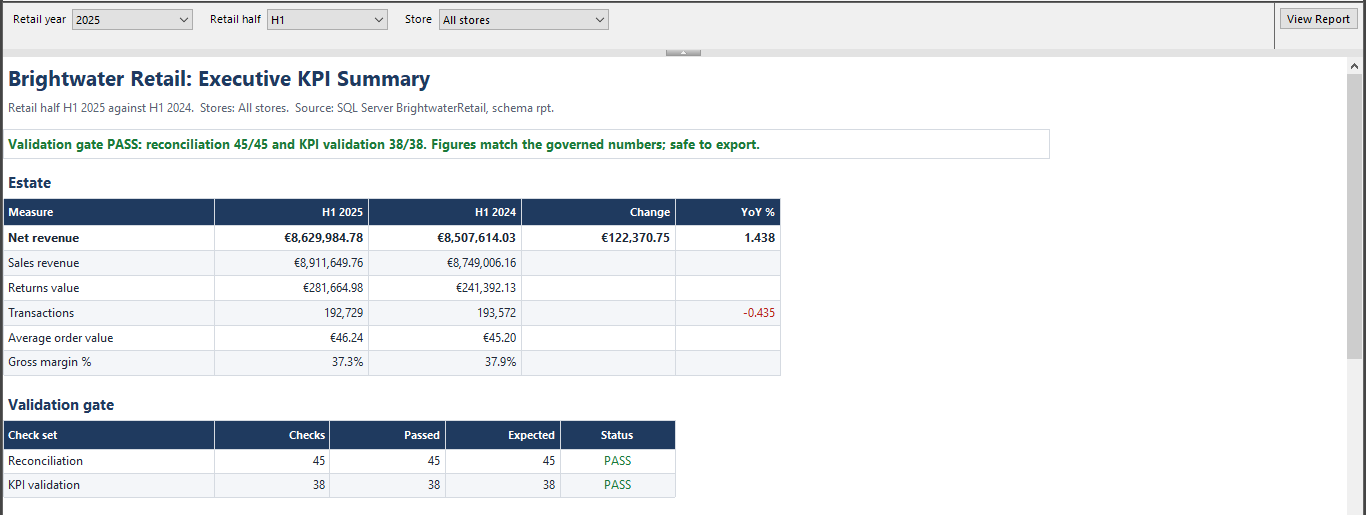Click the report subtitle mentioning SQL Server BrightwaterRetail
Image resolution: width=1366 pixels, height=515 pixels.
point(281,108)
